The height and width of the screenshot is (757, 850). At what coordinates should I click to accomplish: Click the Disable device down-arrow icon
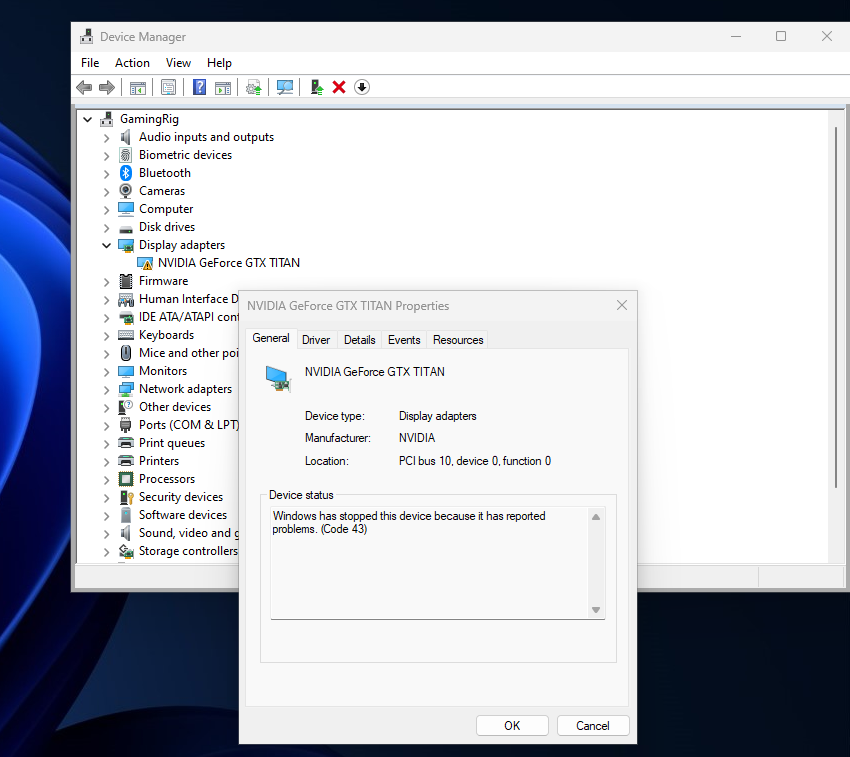(362, 87)
